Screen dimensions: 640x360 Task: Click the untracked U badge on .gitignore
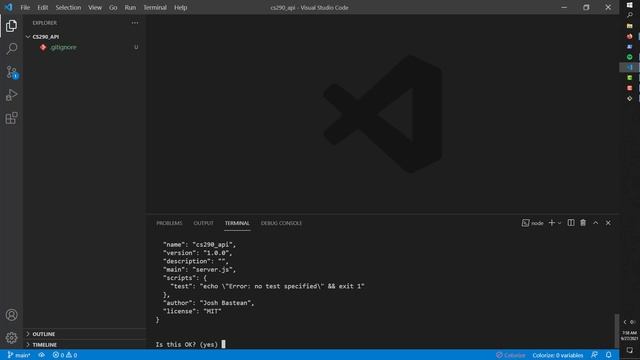pos(136,47)
